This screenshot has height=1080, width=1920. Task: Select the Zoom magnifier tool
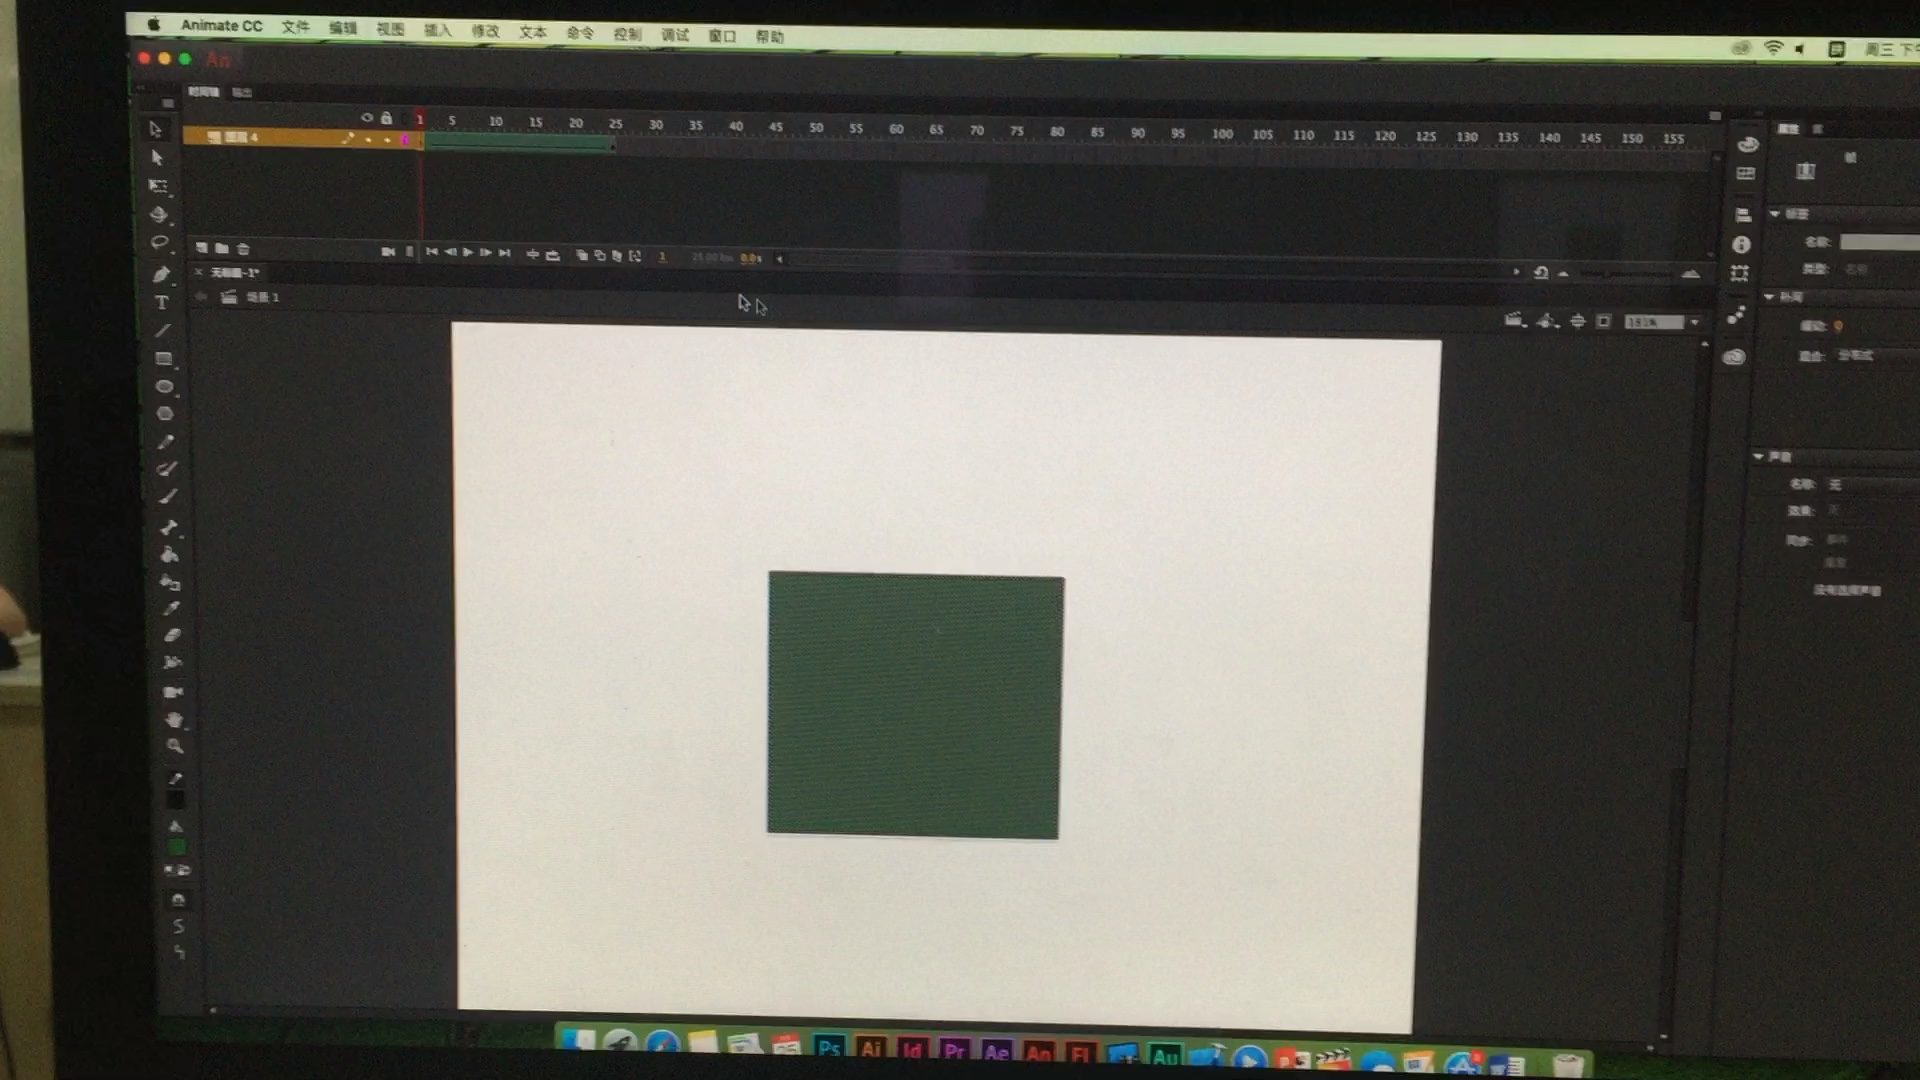[x=175, y=746]
